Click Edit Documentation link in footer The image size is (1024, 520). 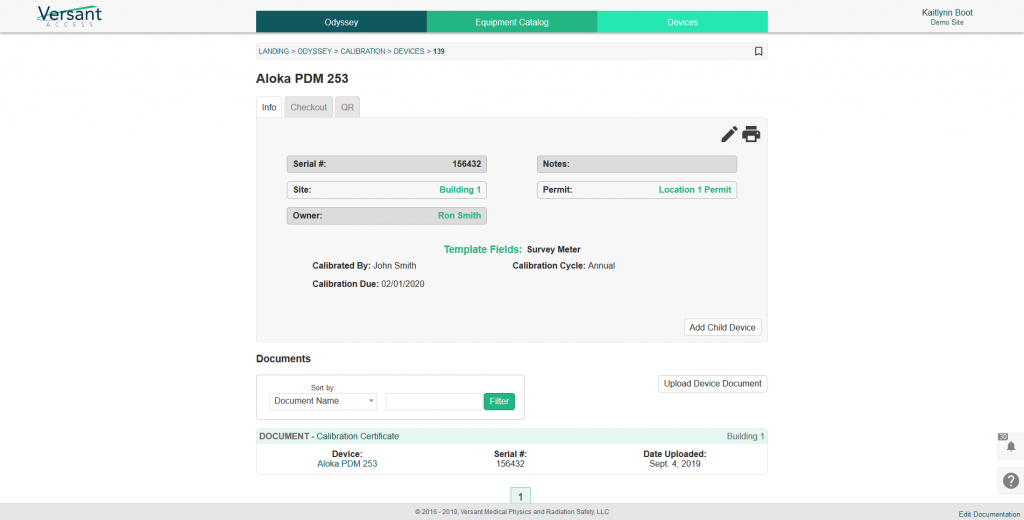[x=989, y=514]
